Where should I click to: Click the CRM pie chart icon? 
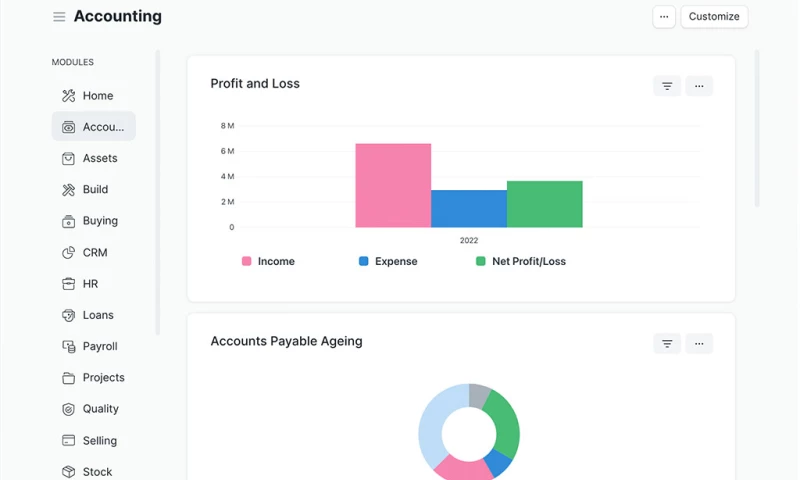coord(68,253)
